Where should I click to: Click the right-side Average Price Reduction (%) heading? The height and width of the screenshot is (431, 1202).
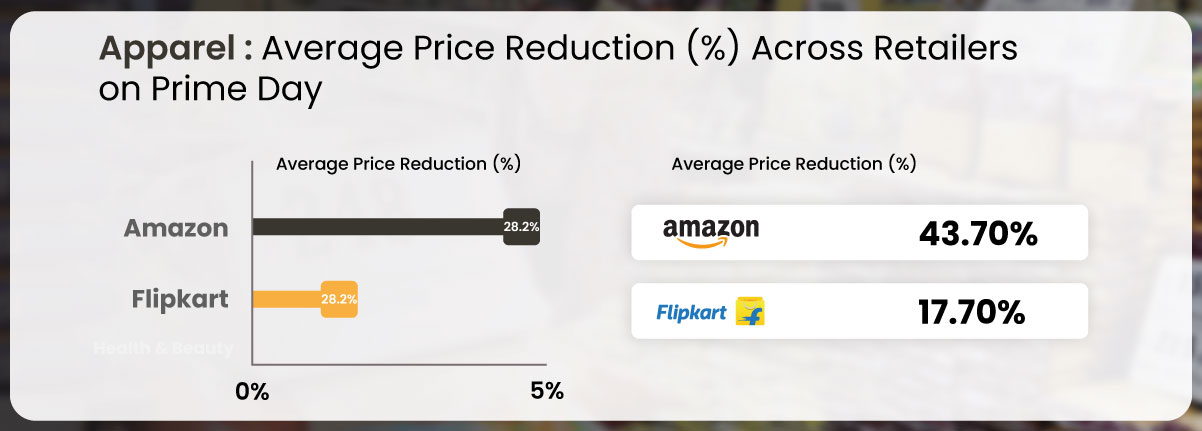[794, 163]
